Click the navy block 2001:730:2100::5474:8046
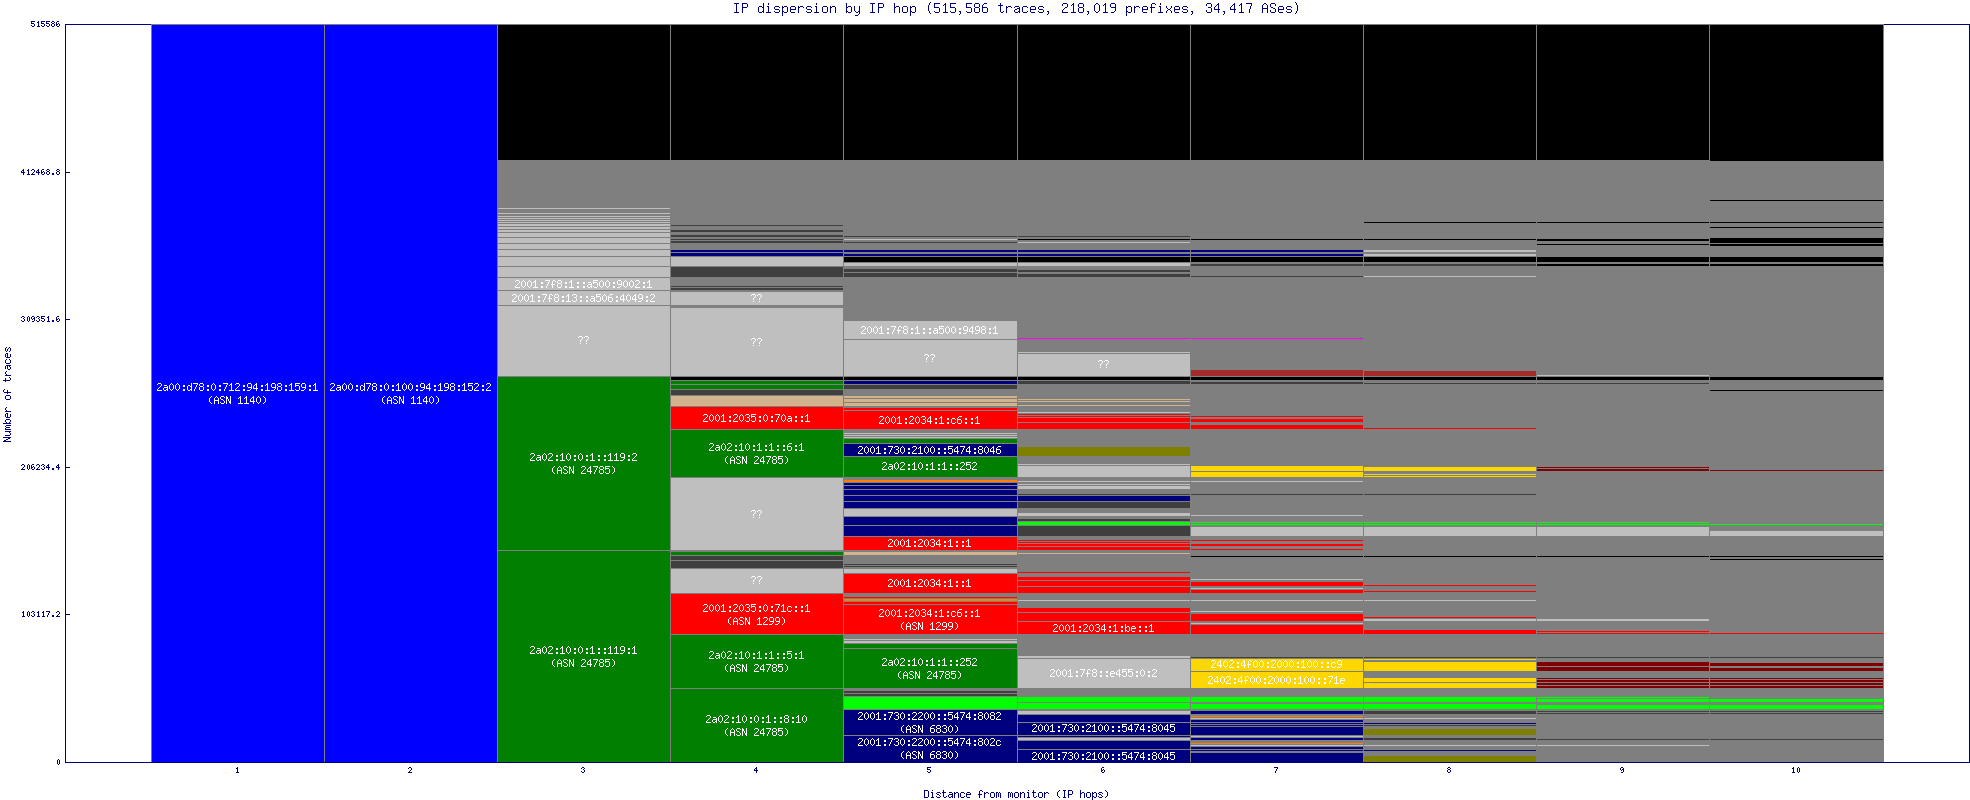 (930, 450)
